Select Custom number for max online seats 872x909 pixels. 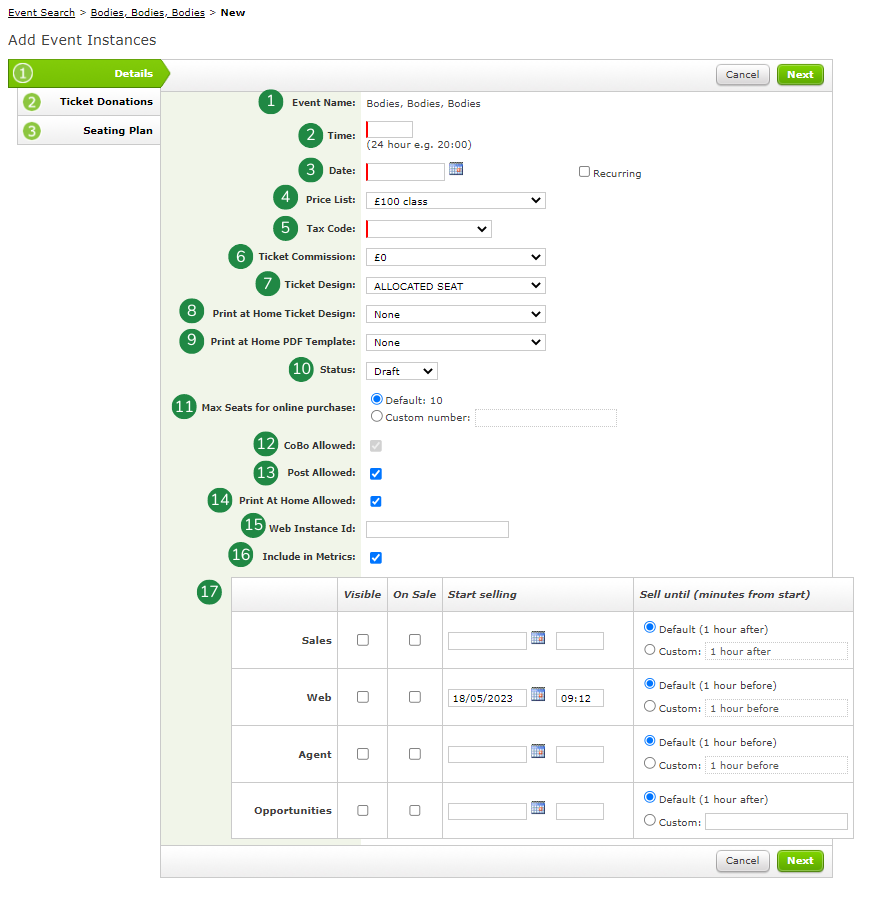click(x=377, y=417)
